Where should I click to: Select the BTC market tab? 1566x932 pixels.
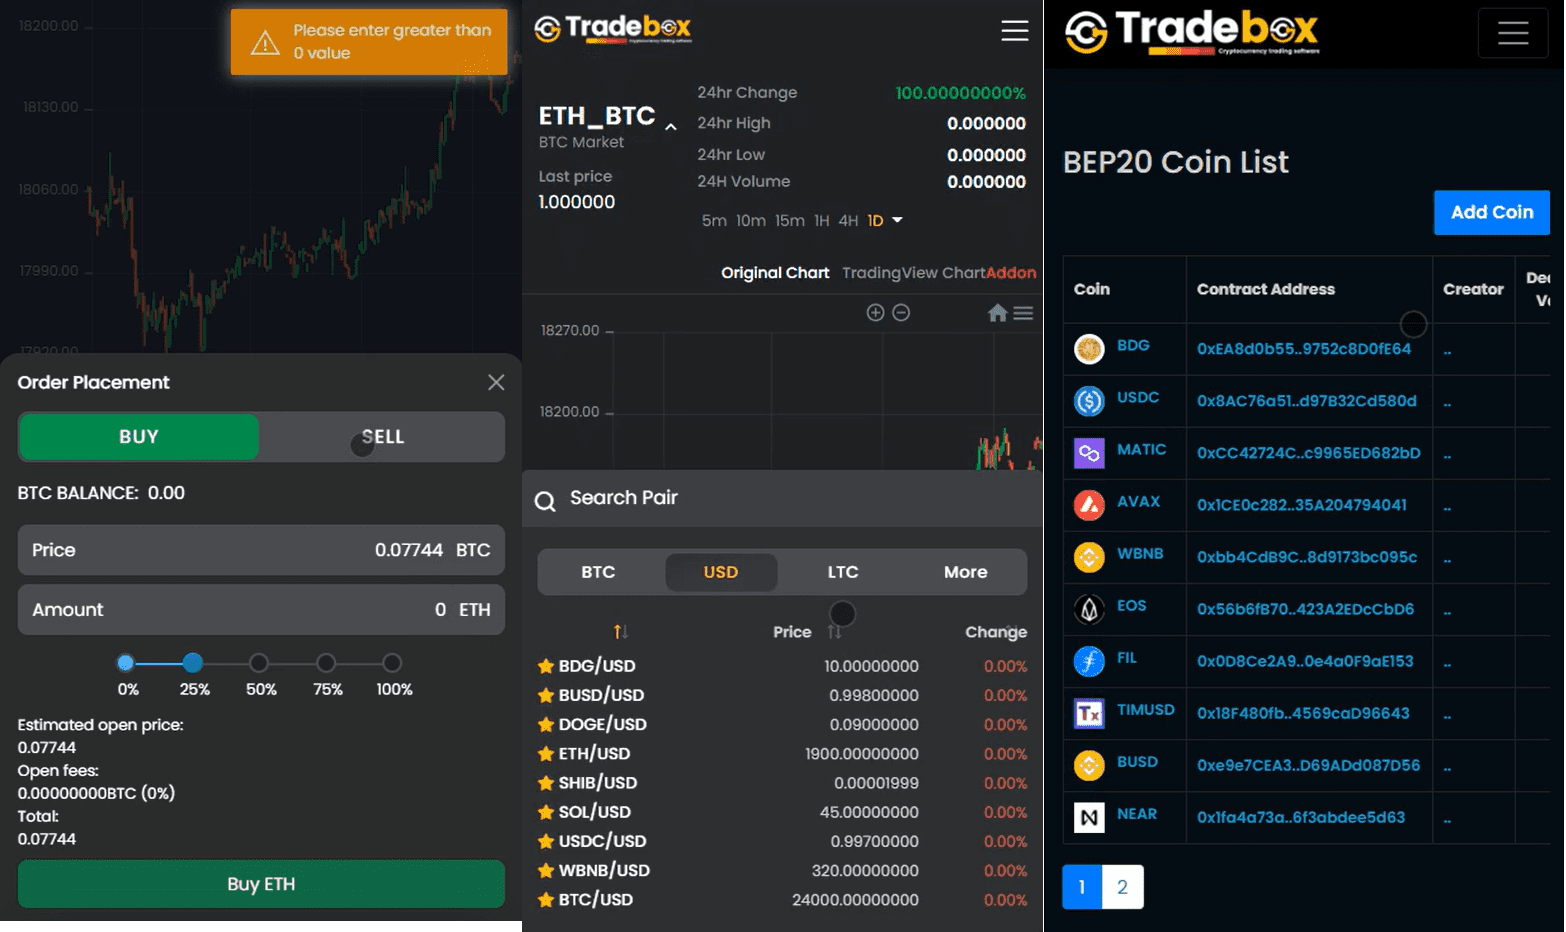coord(598,572)
